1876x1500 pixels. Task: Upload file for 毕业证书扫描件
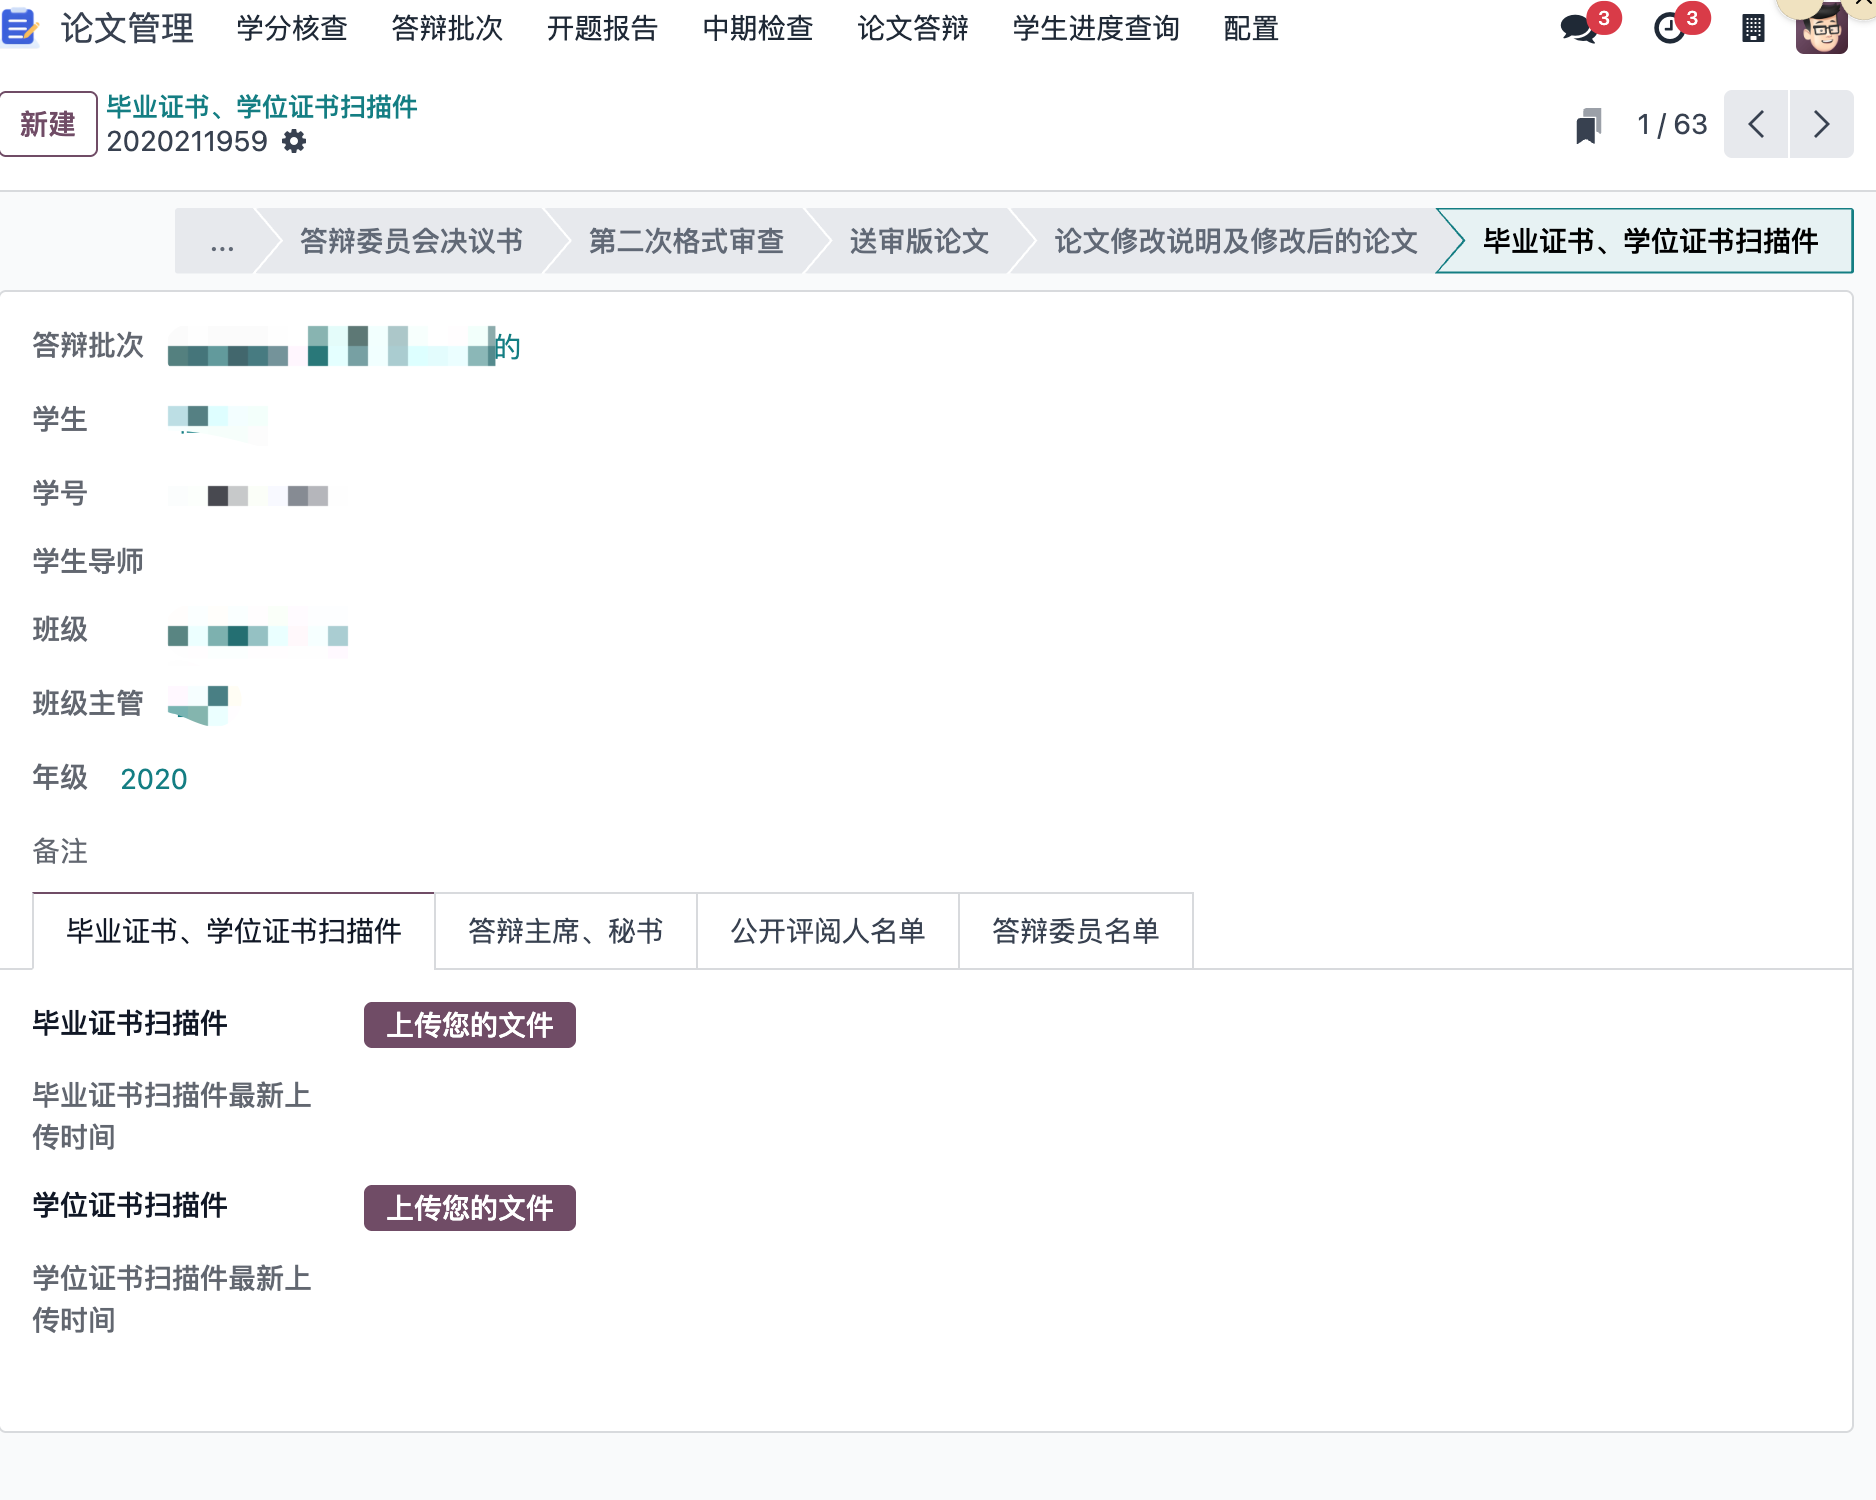(469, 1025)
